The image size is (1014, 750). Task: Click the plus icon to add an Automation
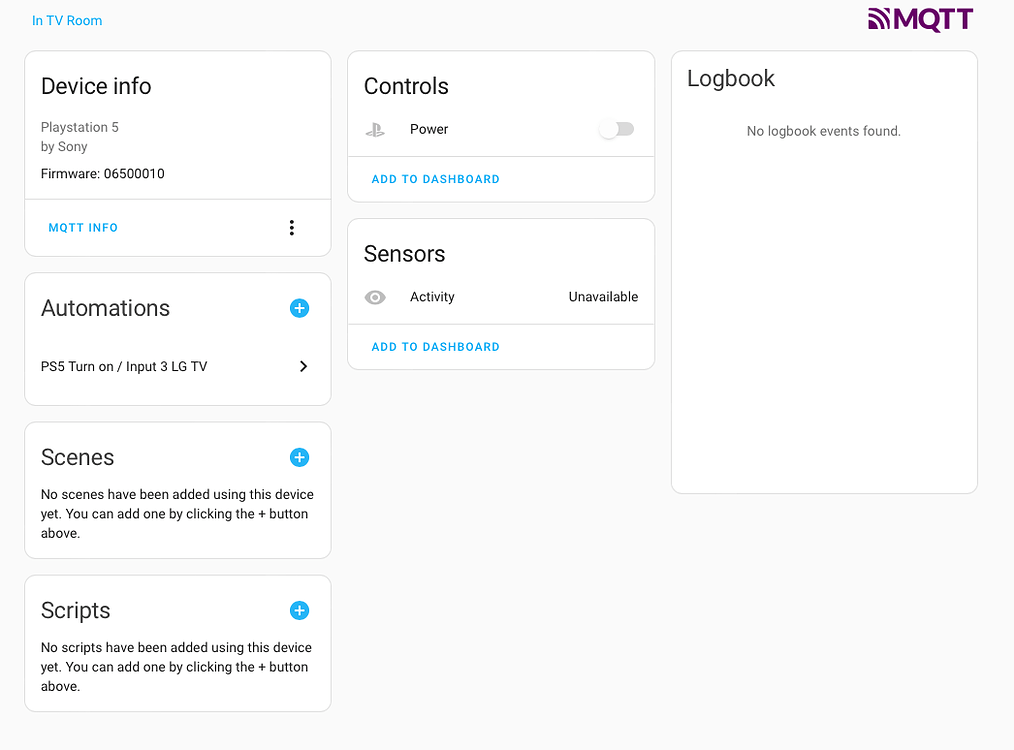pyautogui.click(x=299, y=308)
